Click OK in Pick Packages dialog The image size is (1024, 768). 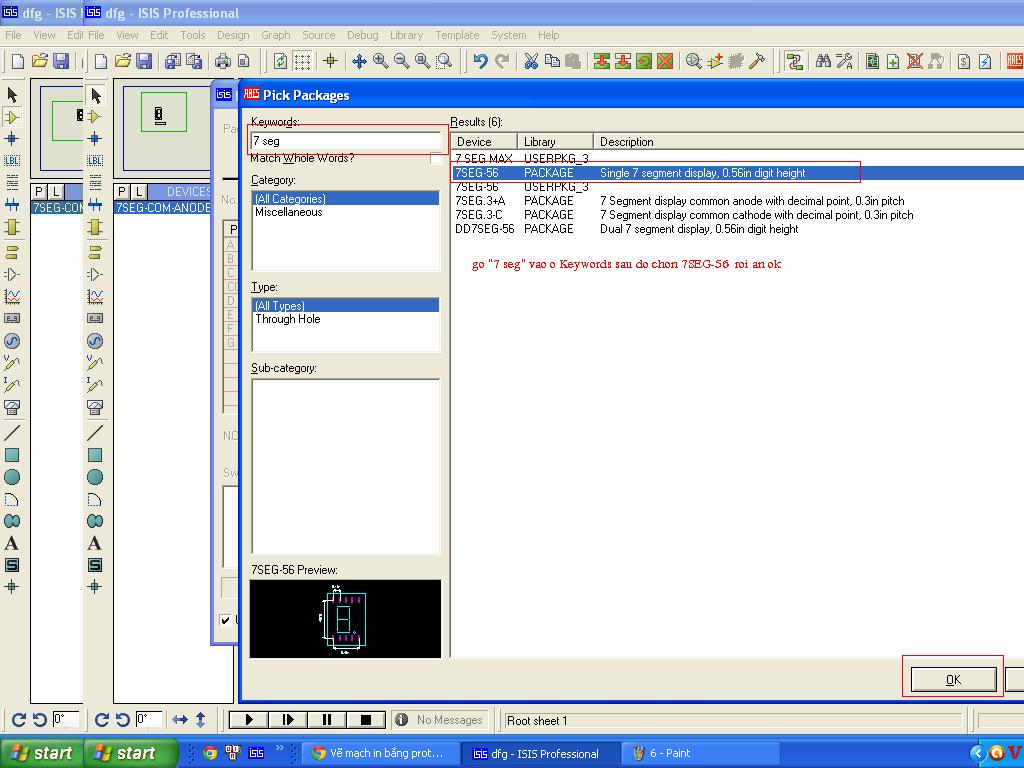(953, 679)
